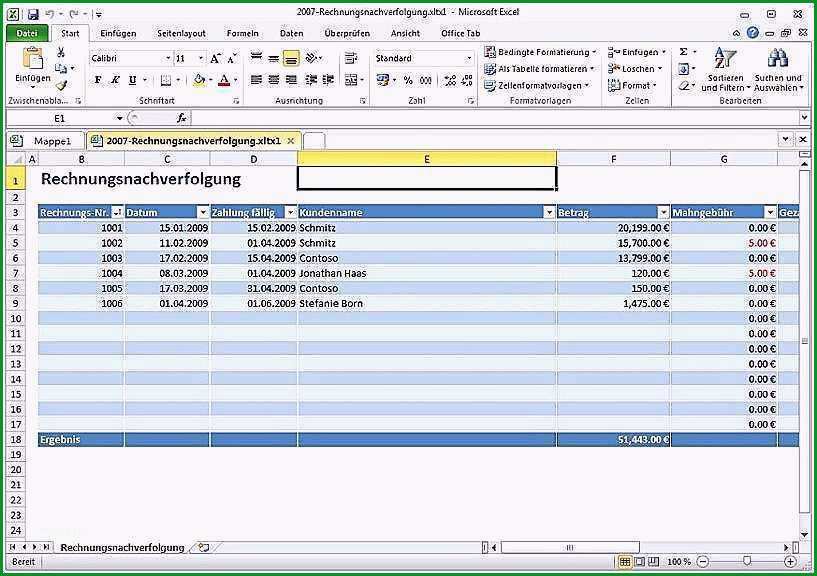
Task: Click the Löschen cells button
Action: [x=635, y=68]
